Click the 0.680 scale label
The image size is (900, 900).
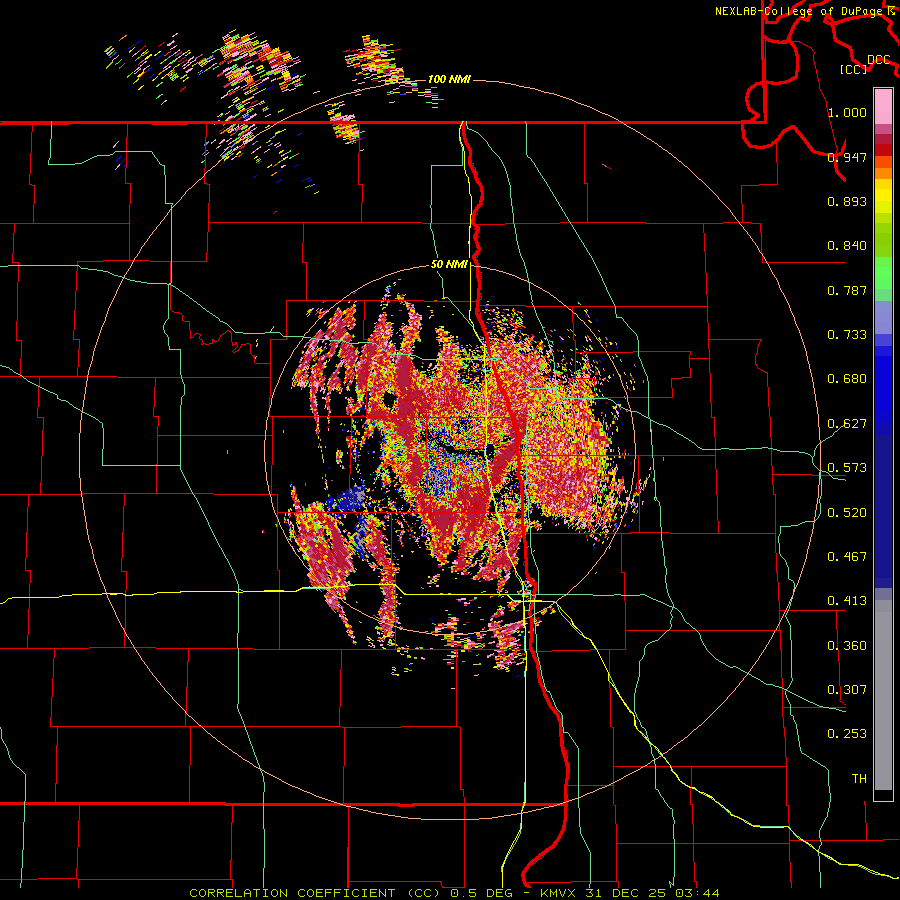coord(847,379)
